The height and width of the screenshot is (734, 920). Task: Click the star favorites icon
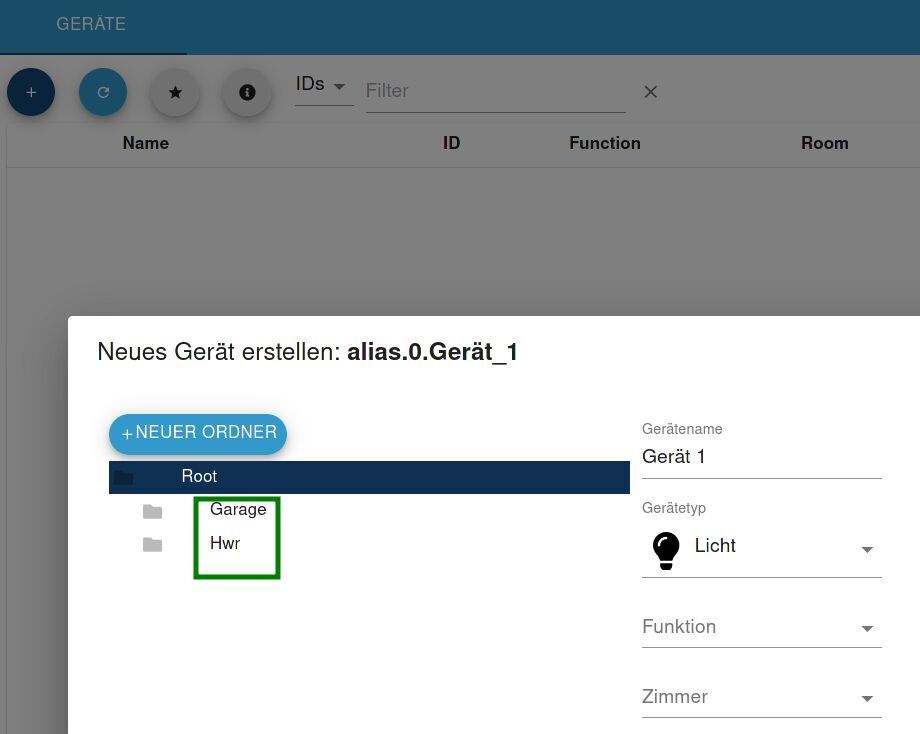click(x=175, y=92)
